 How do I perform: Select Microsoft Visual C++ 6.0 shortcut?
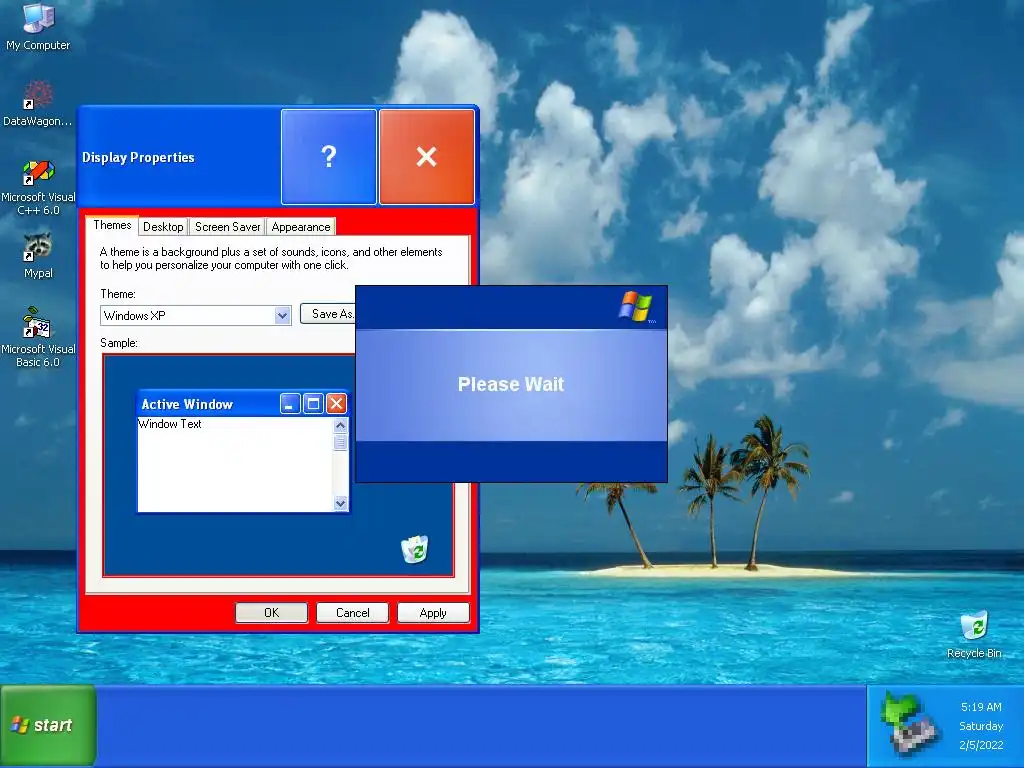pos(38,188)
